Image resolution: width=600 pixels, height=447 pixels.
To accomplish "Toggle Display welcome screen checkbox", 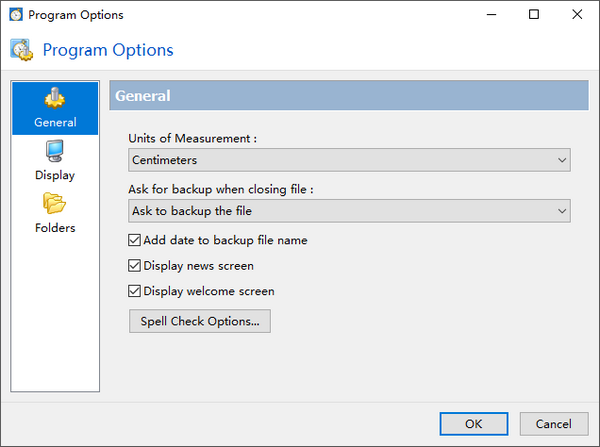I will click(135, 292).
